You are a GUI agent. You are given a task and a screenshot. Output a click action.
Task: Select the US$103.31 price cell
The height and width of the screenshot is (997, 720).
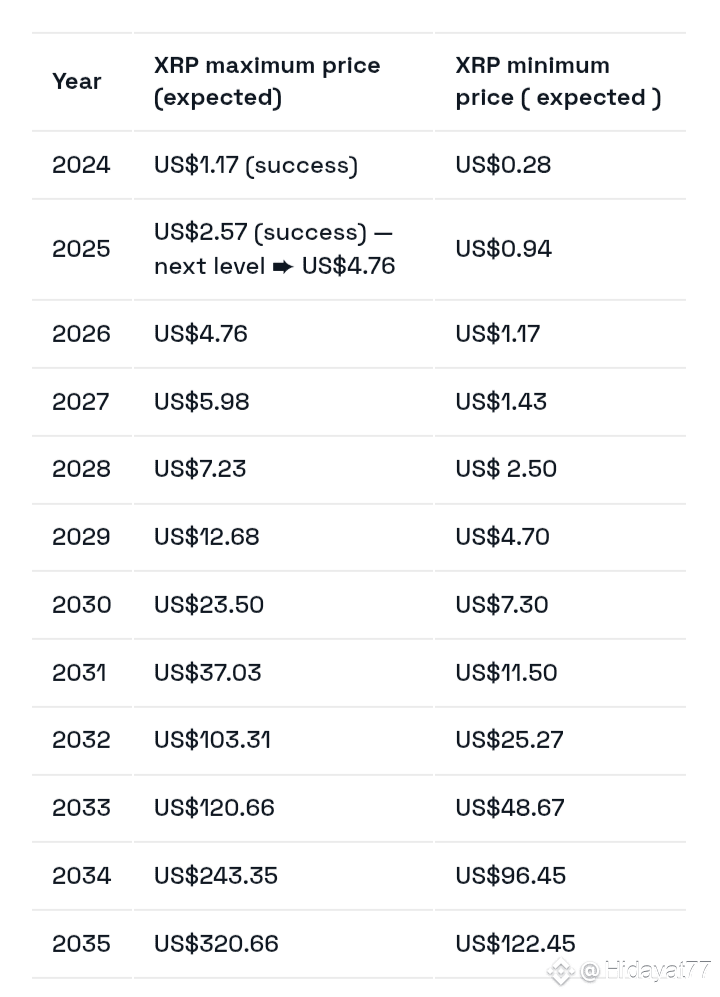212,739
